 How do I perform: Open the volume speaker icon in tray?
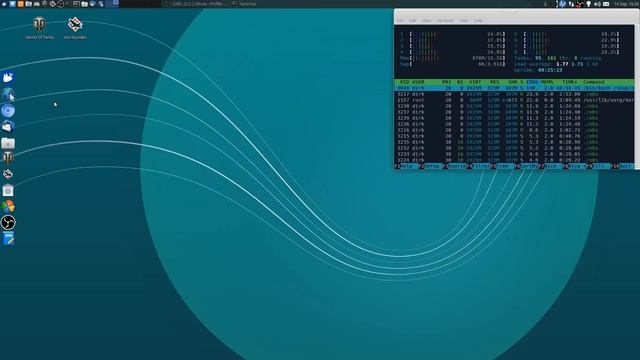pos(598,4)
